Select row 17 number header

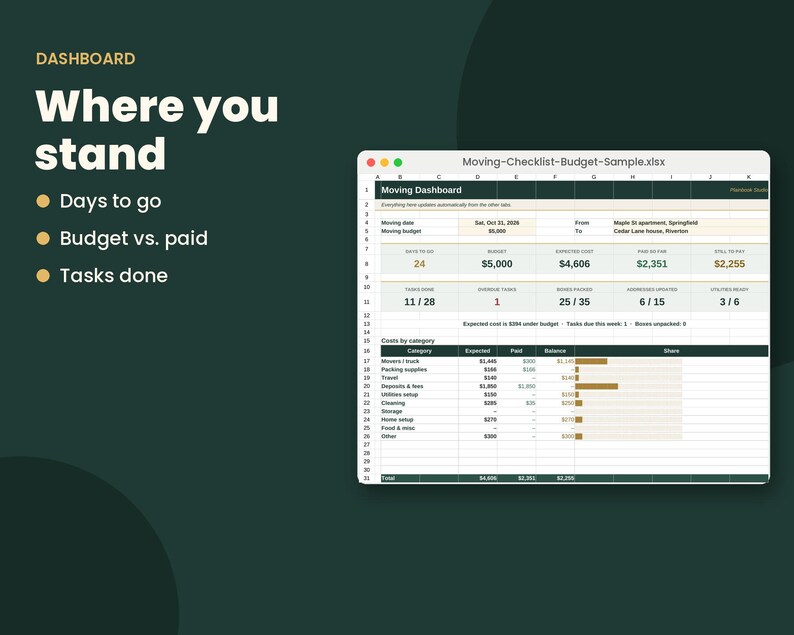(367, 361)
